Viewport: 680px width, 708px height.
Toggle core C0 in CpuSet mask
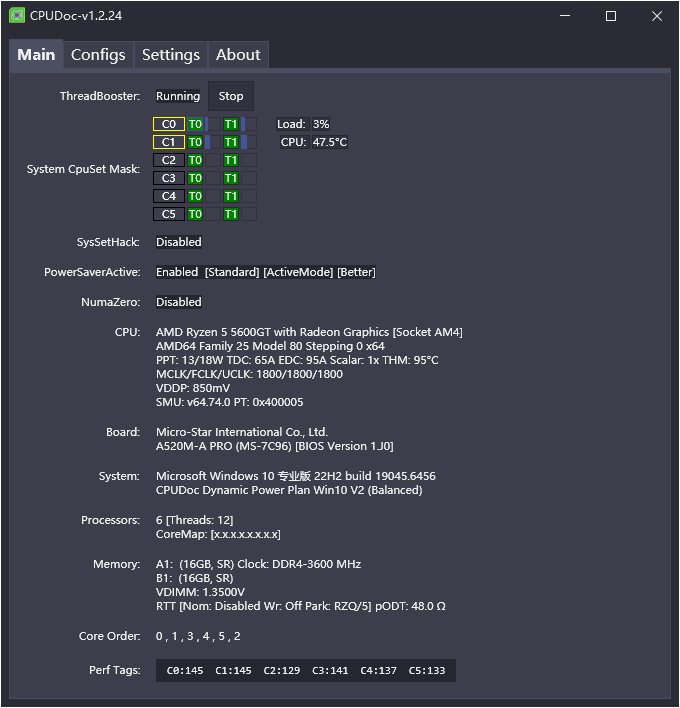point(169,124)
